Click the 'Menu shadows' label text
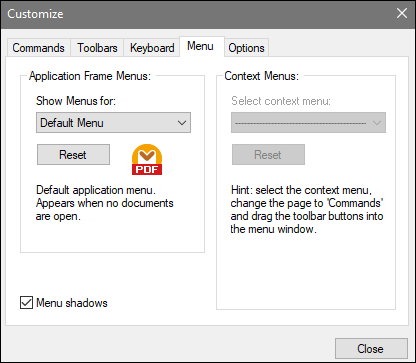416x363 pixels. [72, 303]
